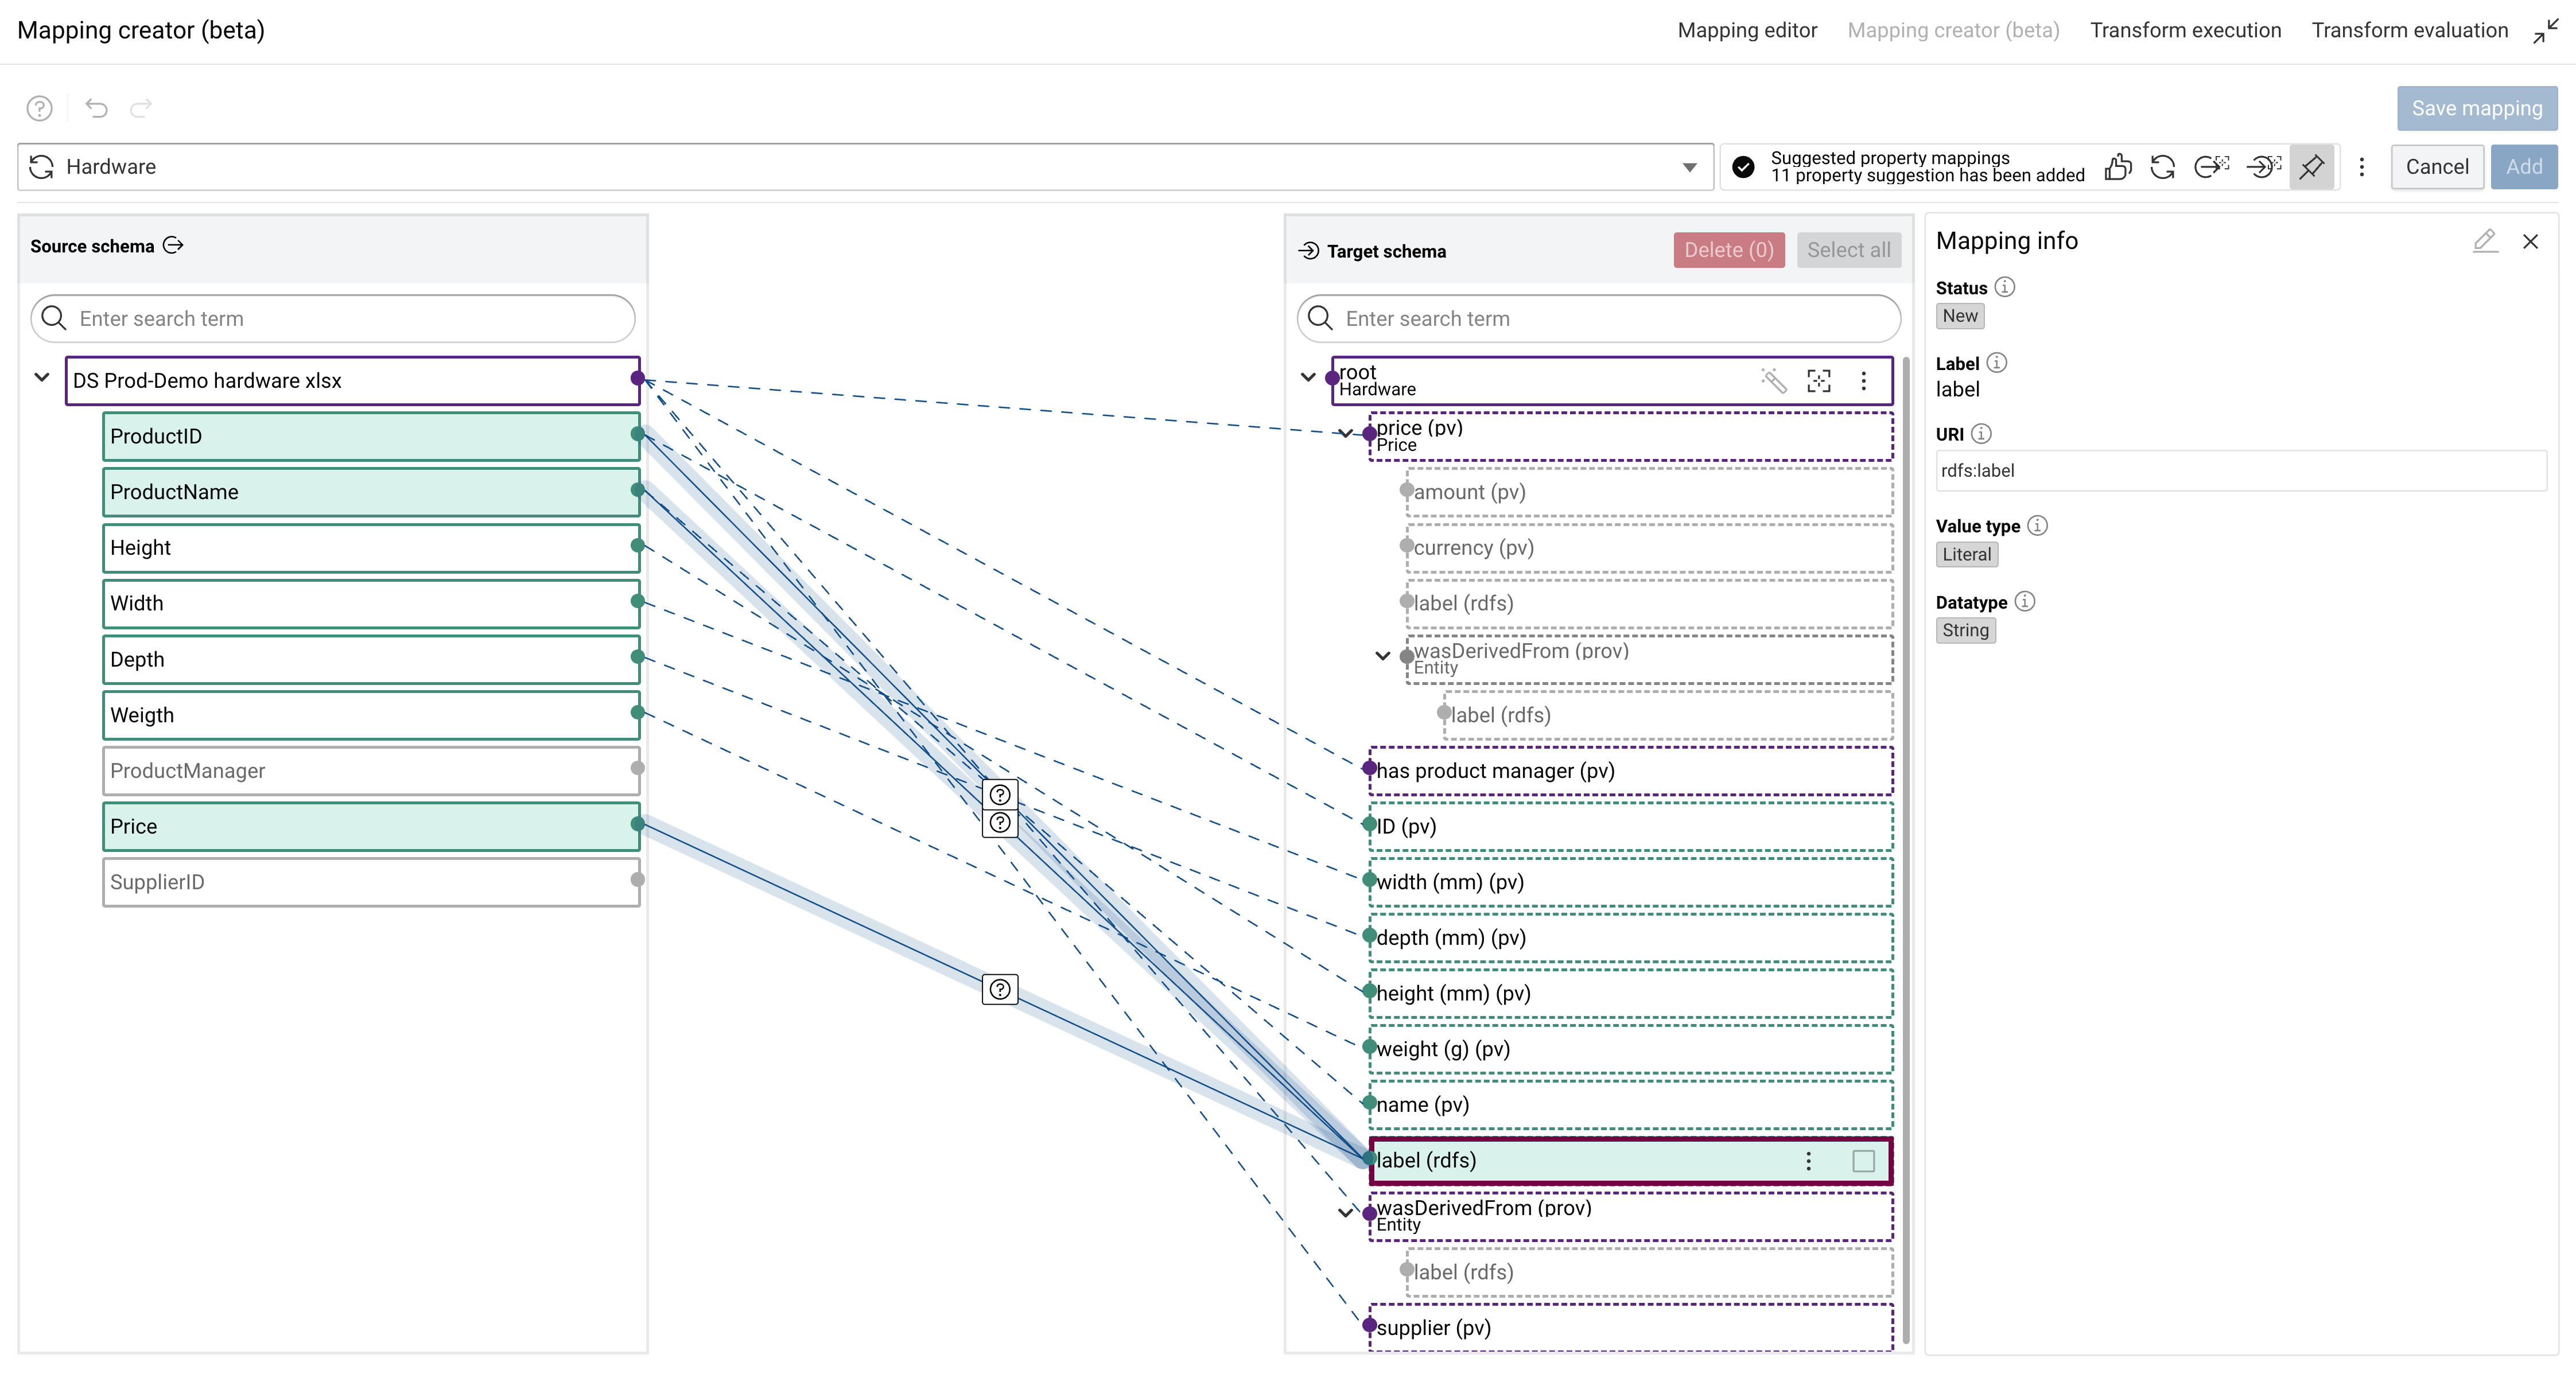Click the thumbs-up icon to approve suggested mappings
This screenshot has width=2576, height=1374.
pyautogui.click(x=2118, y=166)
